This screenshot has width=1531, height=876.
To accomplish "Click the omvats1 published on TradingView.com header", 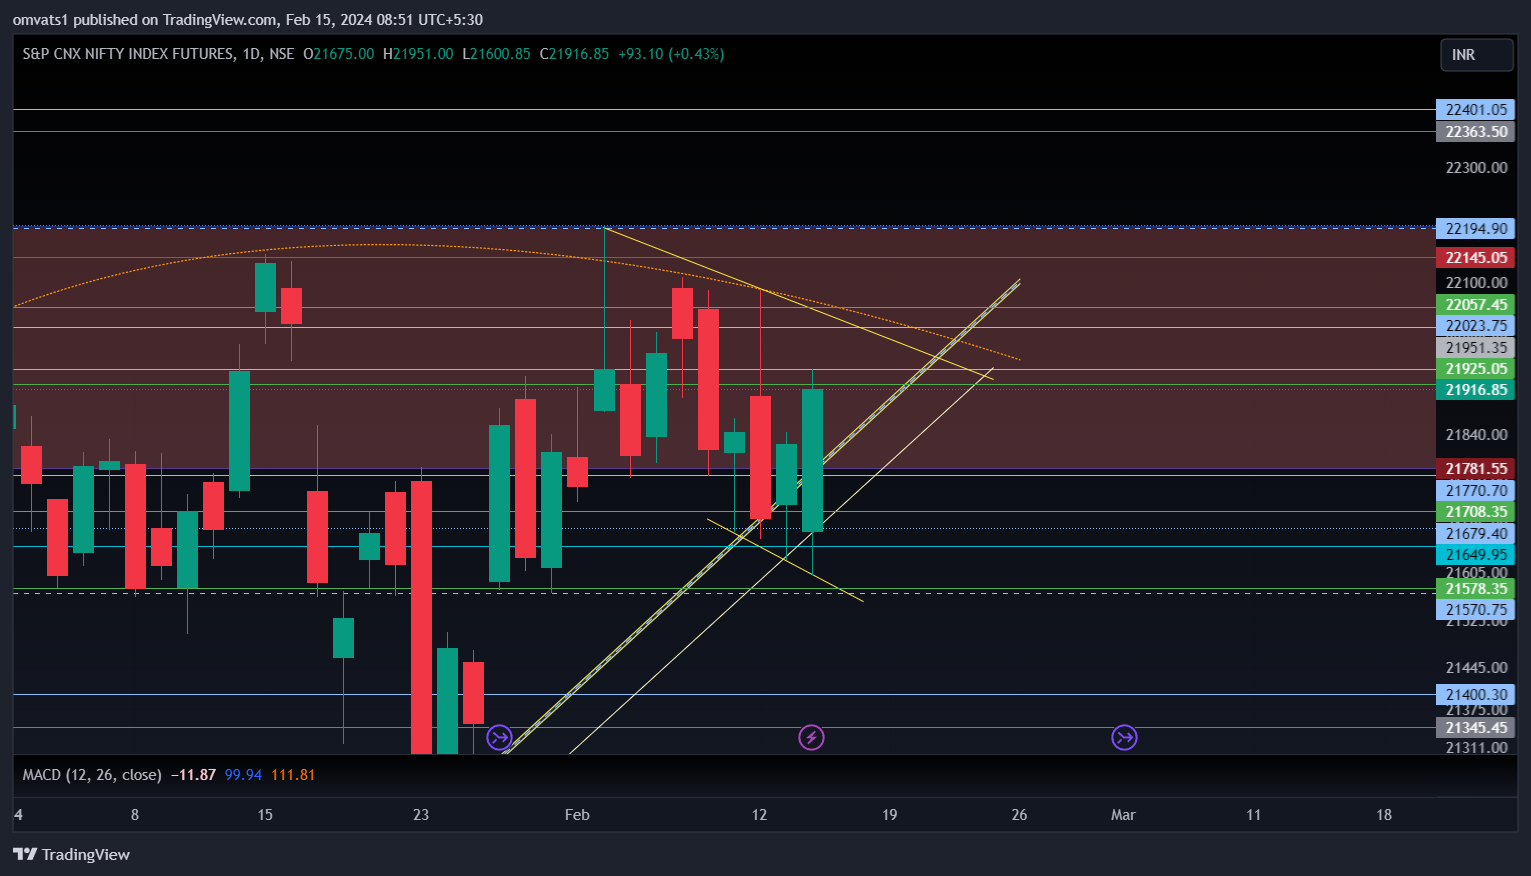I will (x=248, y=20).
